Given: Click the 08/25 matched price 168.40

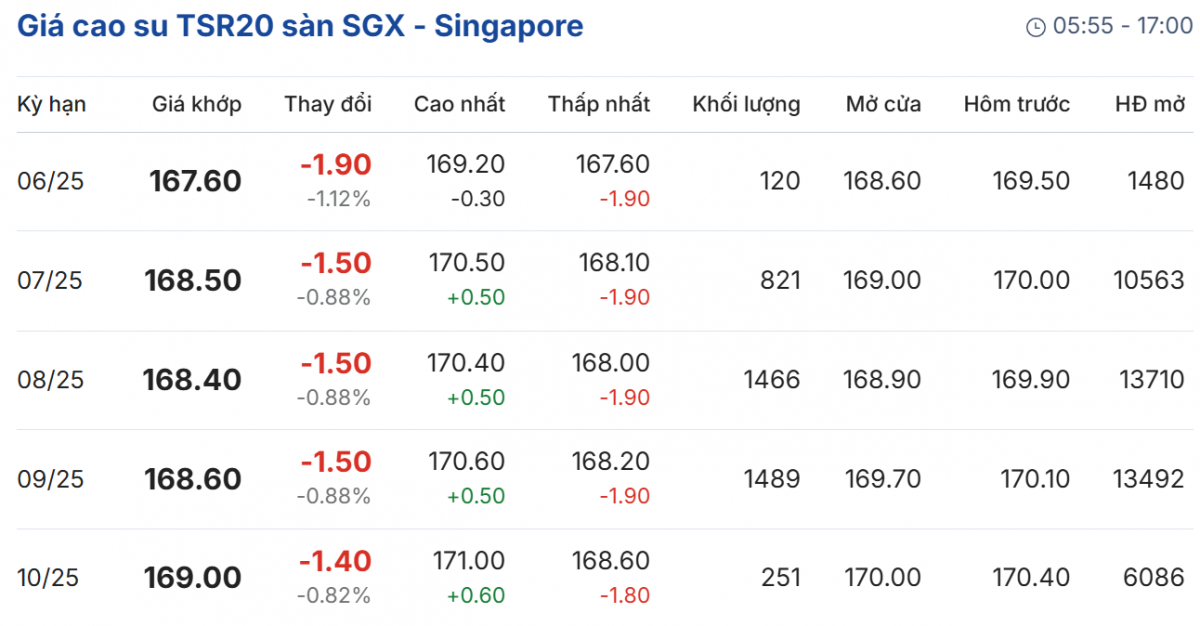Looking at the screenshot, I should (192, 380).
